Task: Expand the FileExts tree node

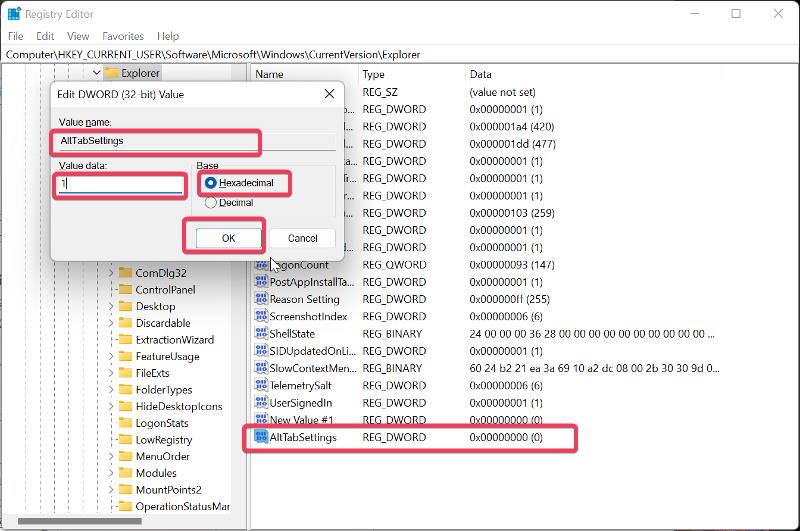Action: [111, 373]
